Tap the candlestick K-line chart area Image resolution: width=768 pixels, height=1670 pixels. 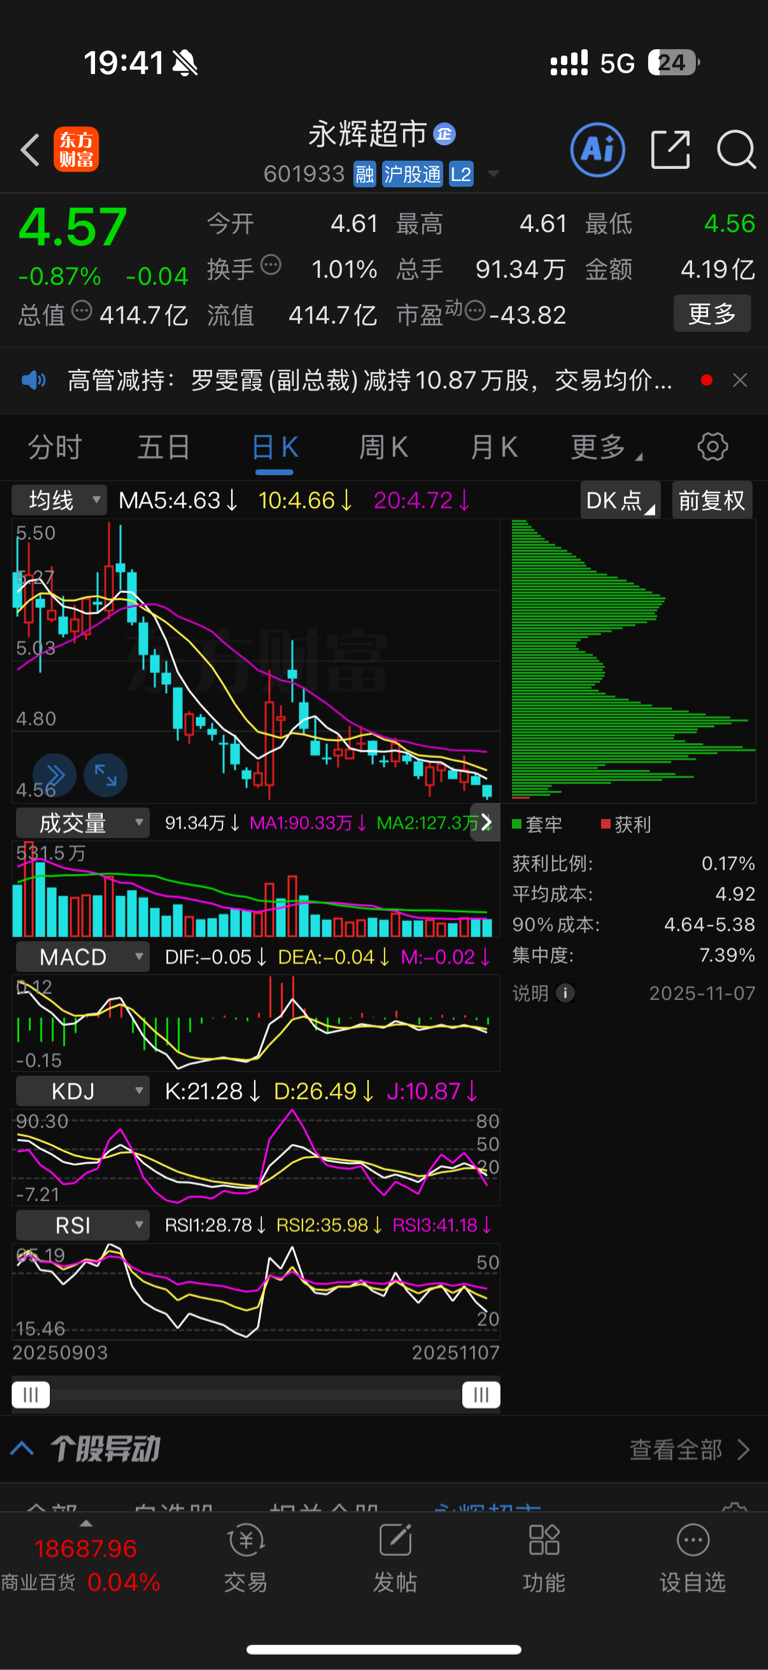click(256, 660)
